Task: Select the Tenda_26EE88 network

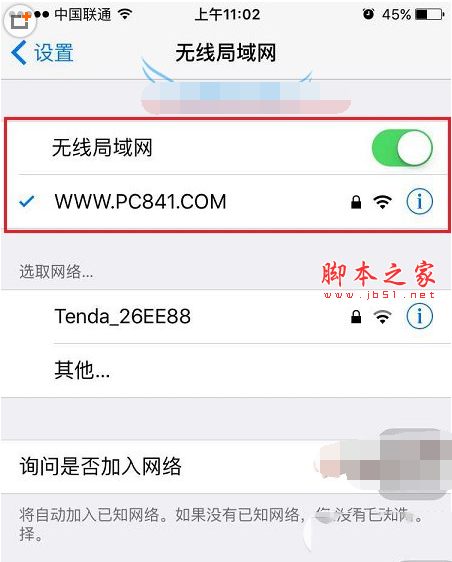Action: [x=226, y=316]
